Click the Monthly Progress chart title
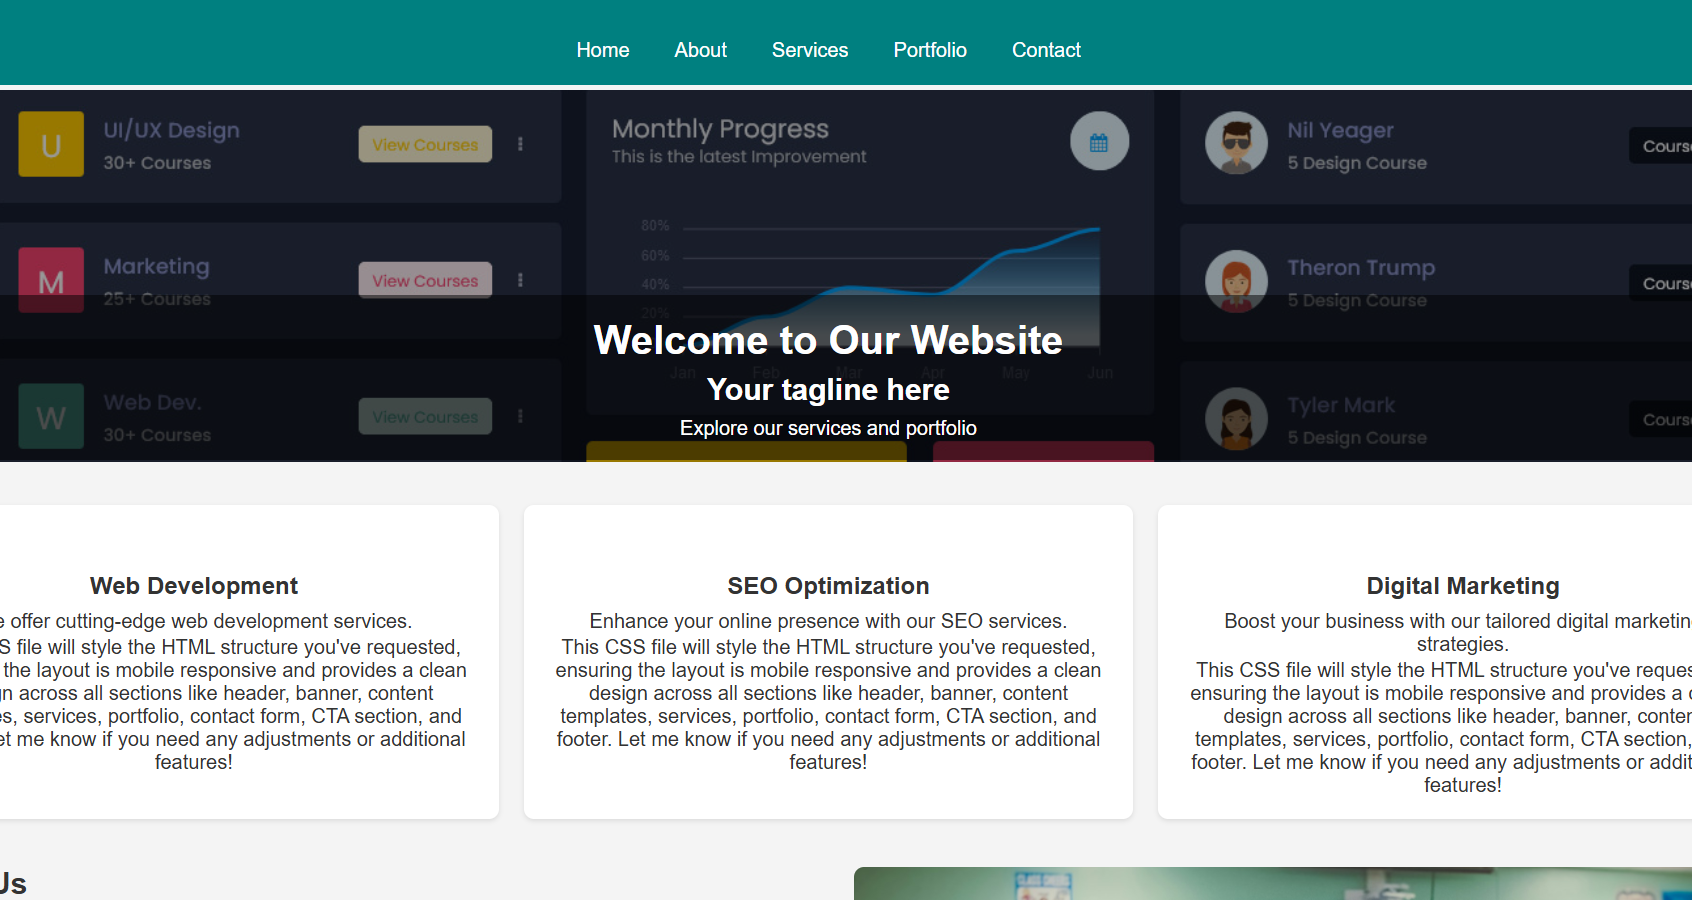1692x900 pixels. pyautogui.click(x=720, y=129)
